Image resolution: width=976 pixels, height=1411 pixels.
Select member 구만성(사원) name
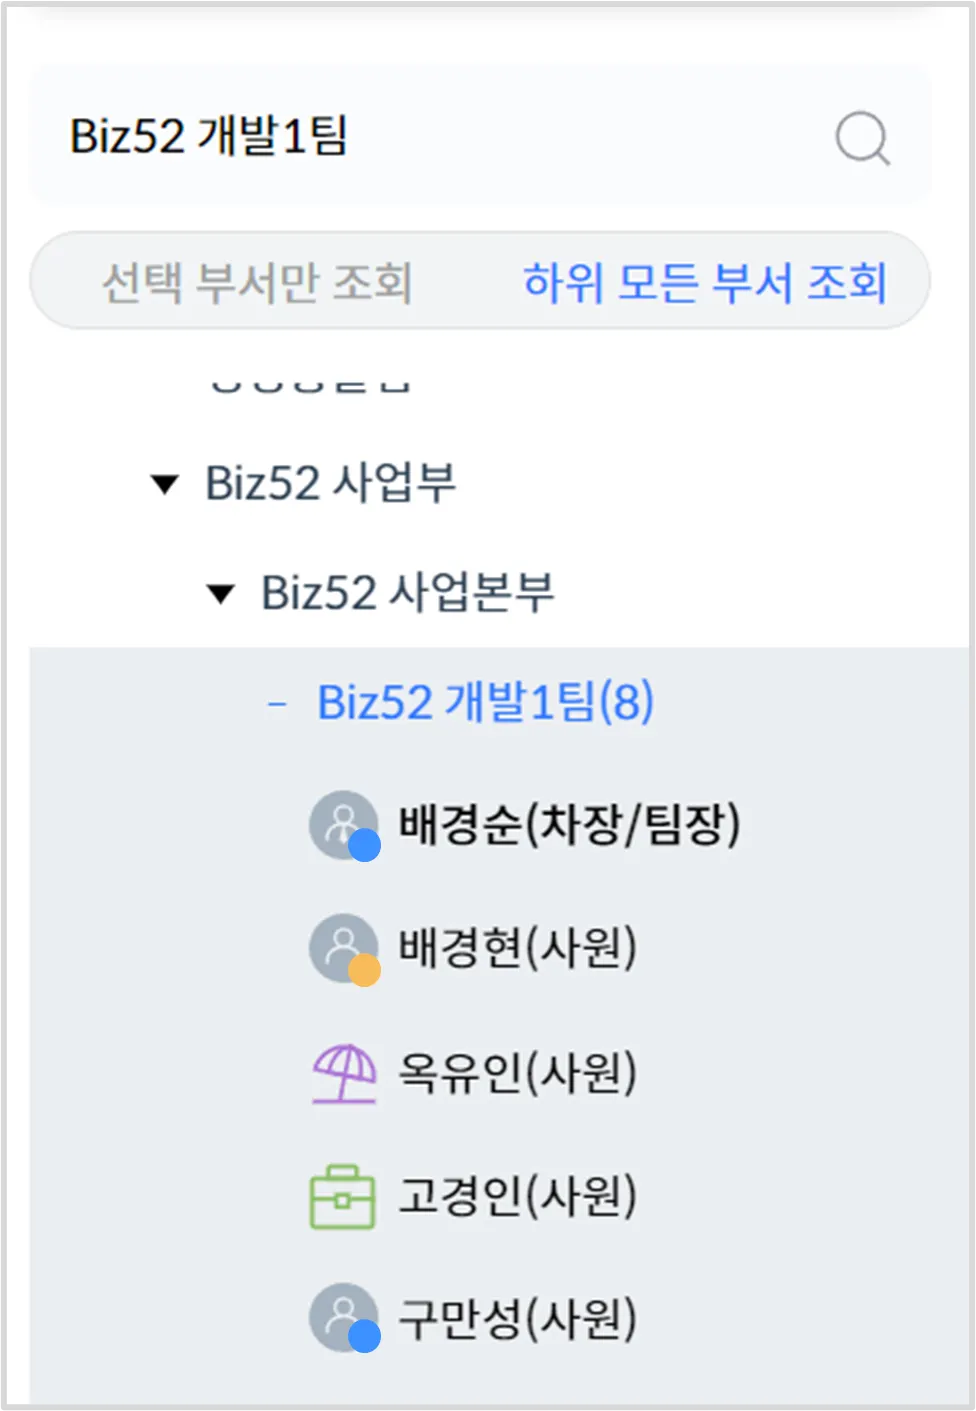[x=518, y=1318]
